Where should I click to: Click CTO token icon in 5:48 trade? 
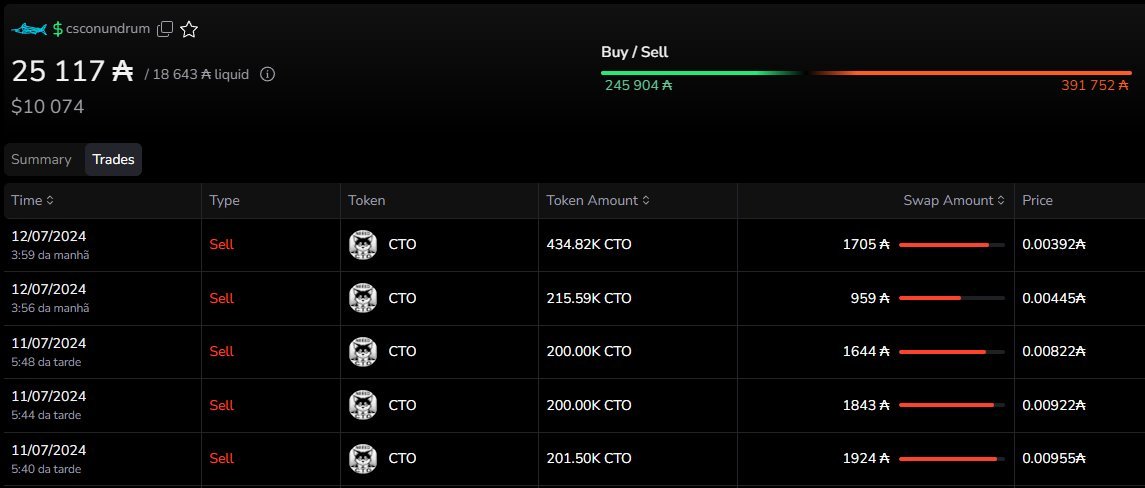pyautogui.click(x=363, y=351)
